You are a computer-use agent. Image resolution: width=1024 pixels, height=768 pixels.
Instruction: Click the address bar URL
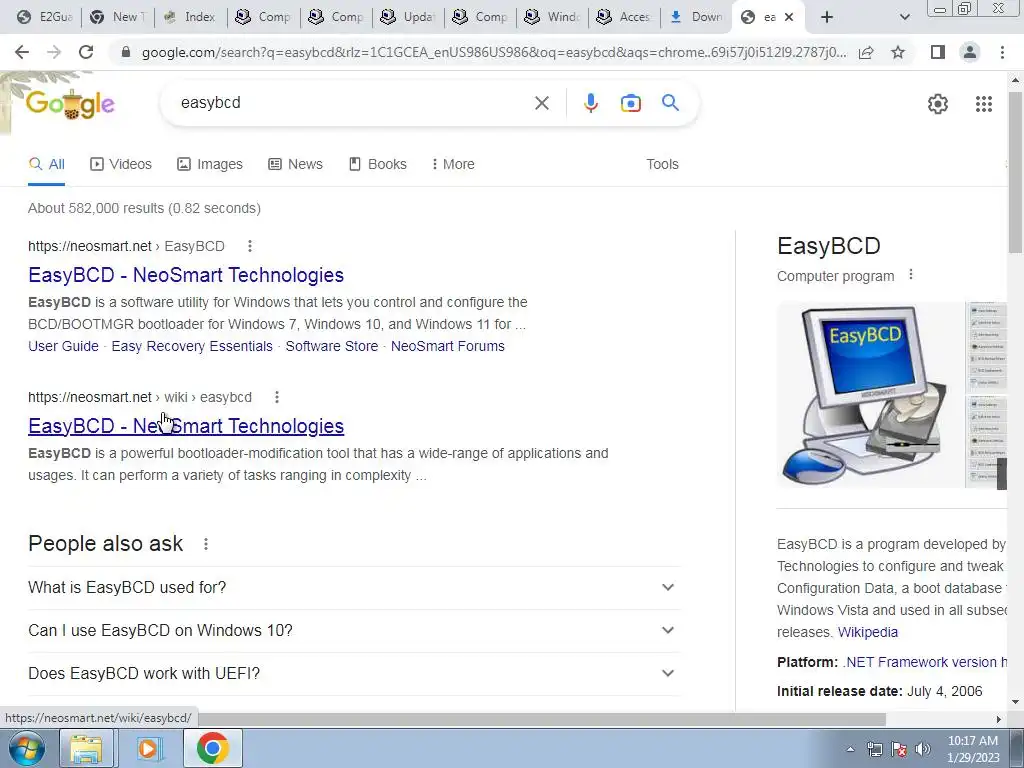(x=494, y=52)
